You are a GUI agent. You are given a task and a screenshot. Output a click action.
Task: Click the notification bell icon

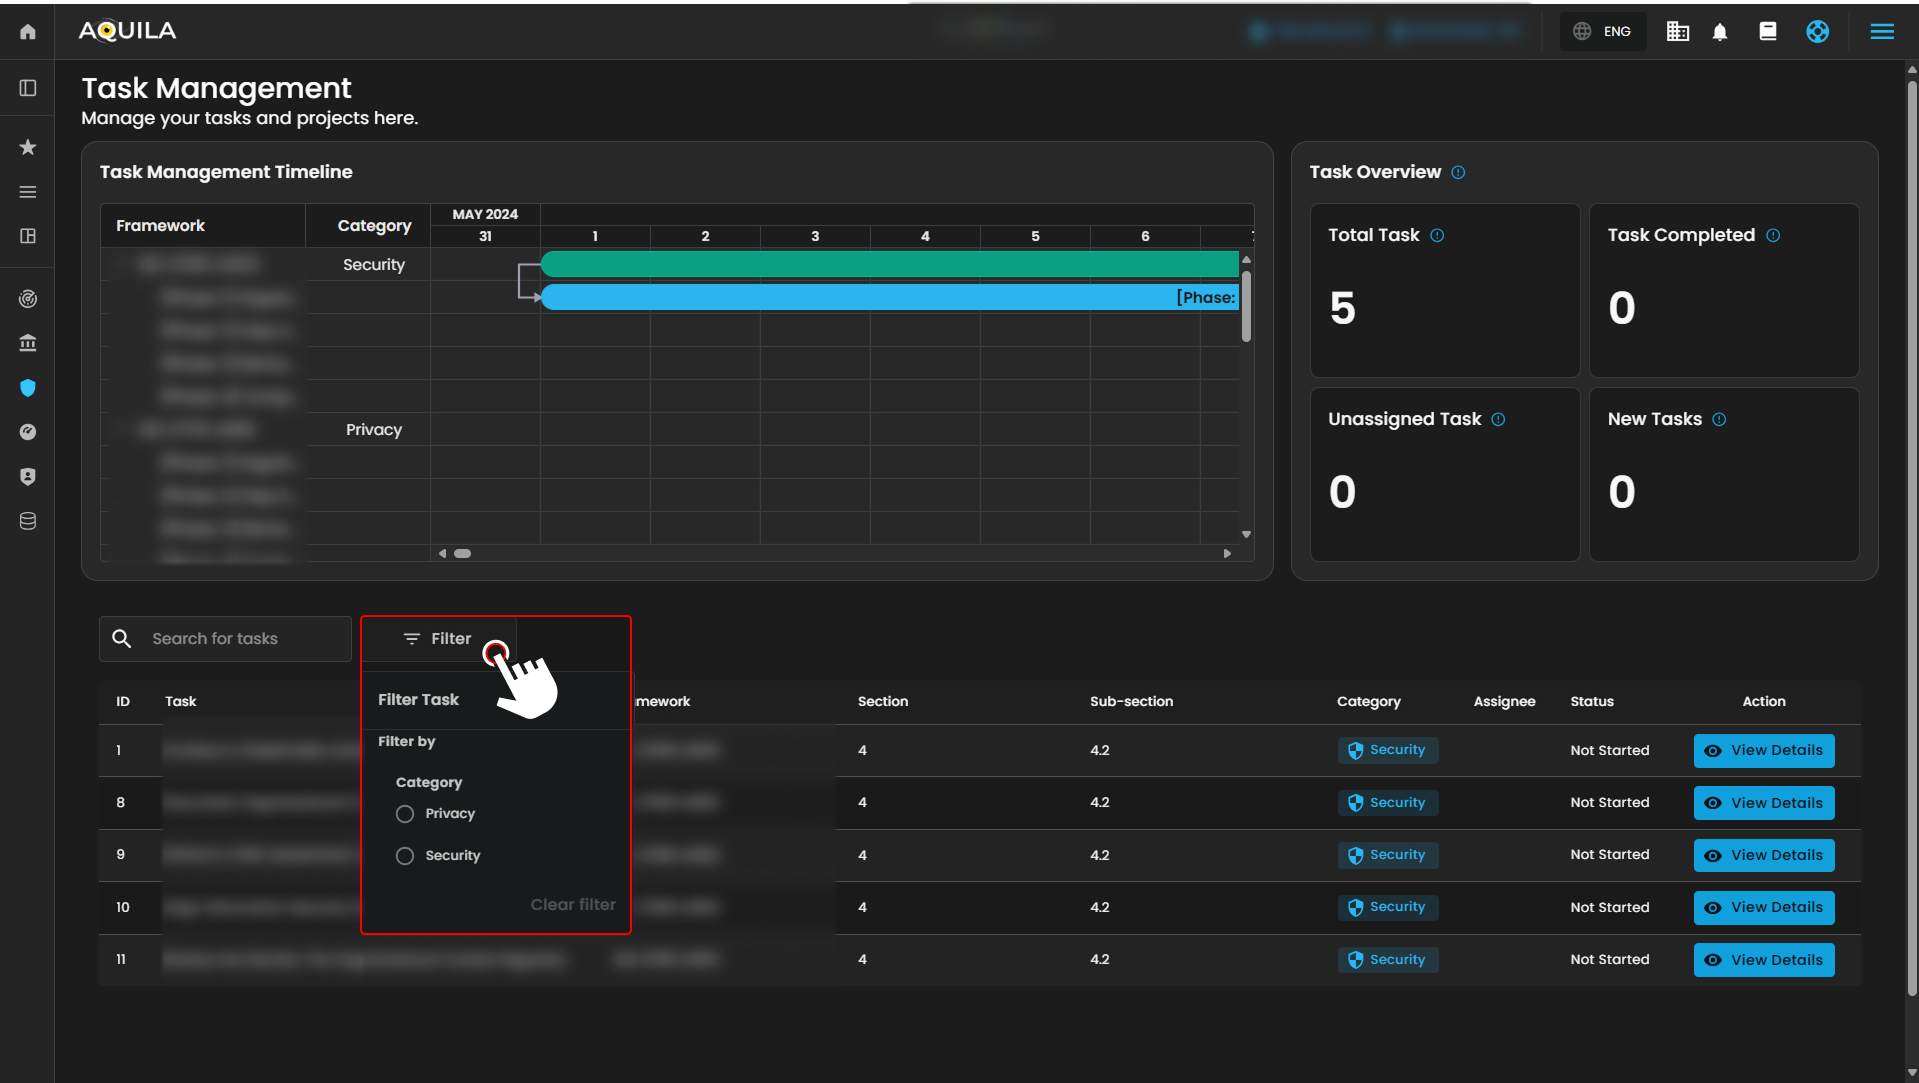click(x=1720, y=32)
